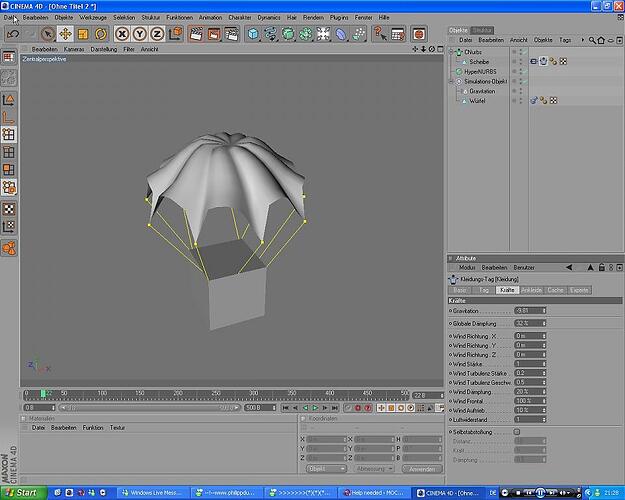
Task: Click the collider tag on Würfel
Action: [x=534, y=100]
